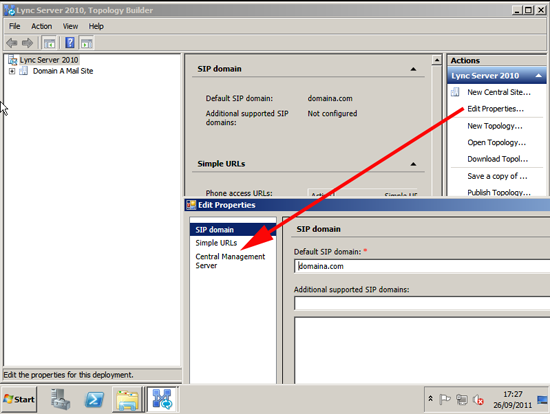Select SIP domain in Edit Properties list

[233, 230]
